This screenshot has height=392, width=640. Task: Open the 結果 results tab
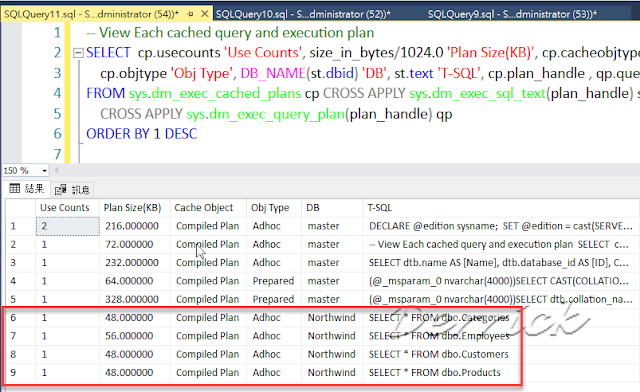27,189
